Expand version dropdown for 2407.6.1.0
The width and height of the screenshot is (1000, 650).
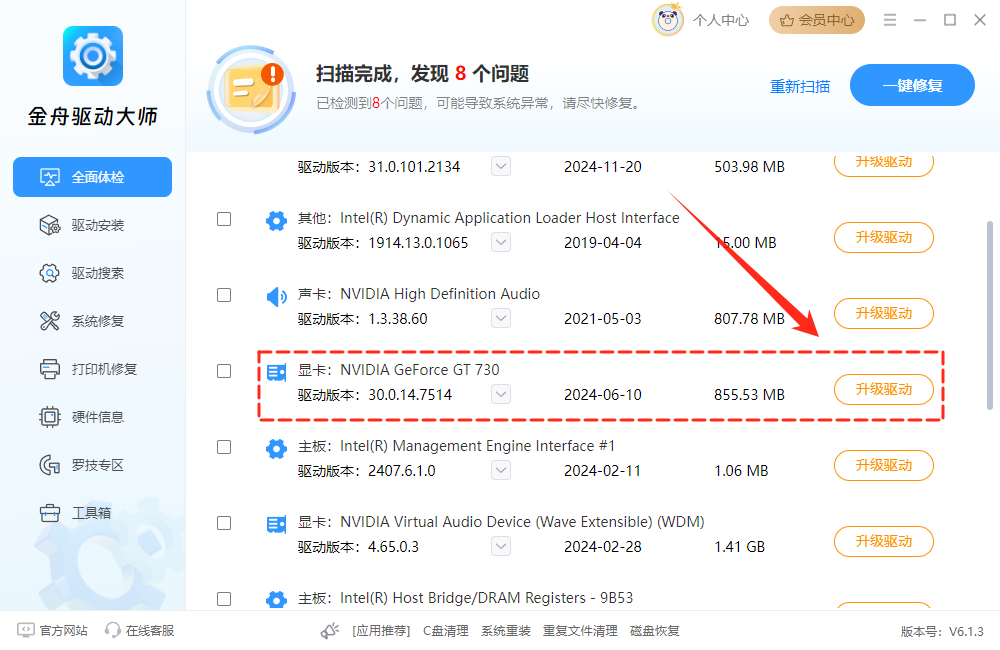pyautogui.click(x=501, y=470)
